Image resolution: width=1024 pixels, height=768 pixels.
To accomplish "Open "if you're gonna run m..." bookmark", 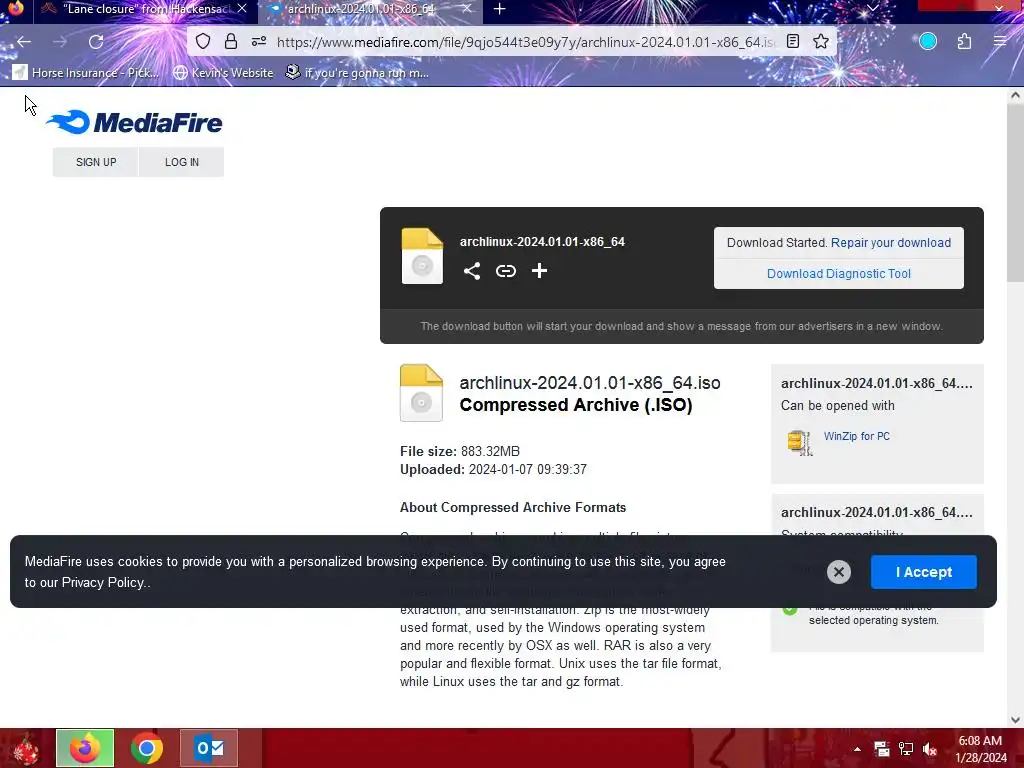I will [x=357, y=72].
